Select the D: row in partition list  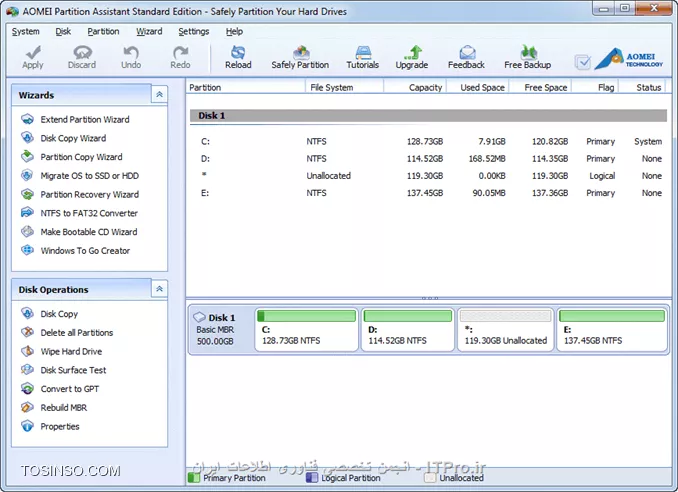(x=431, y=159)
